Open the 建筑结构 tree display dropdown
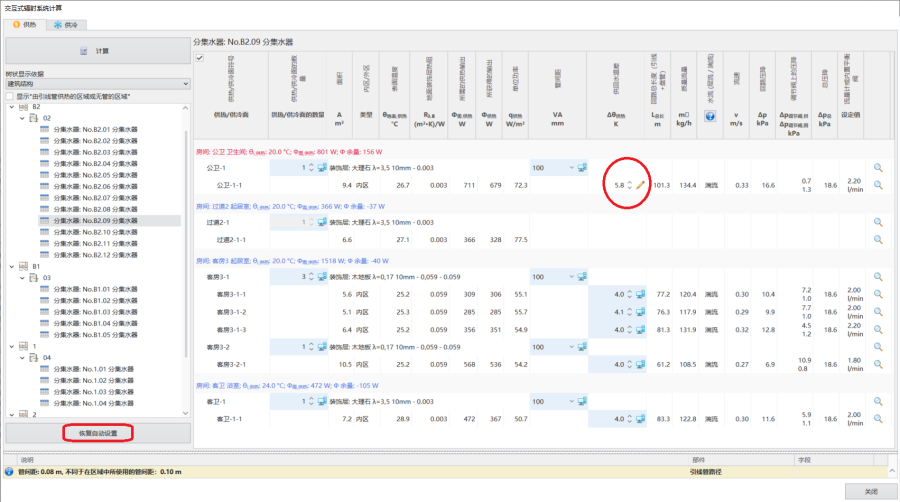The width and height of the screenshot is (900, 502). (x=98, y=84)
